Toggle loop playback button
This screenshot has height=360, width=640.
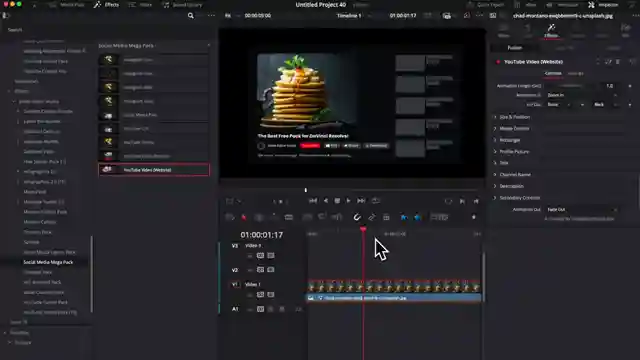(x=376, y=201)
